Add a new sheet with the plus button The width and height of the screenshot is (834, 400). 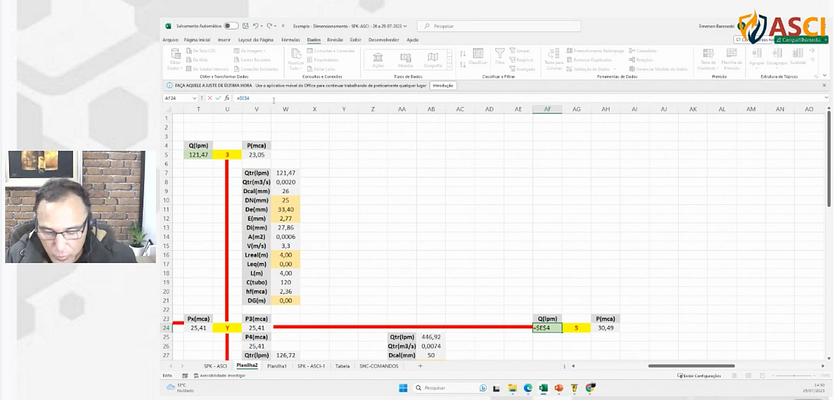pos(420,366)
